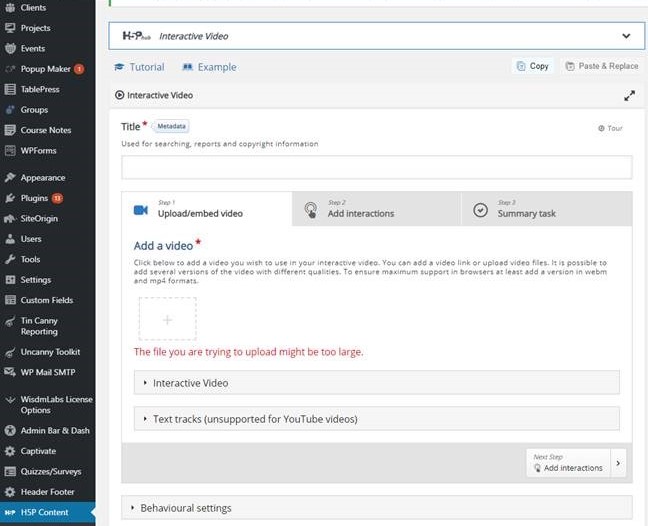Viewport: 648px width, 526px height.
Task: Click the Tools wrench icon
Action: pos(10,259)
